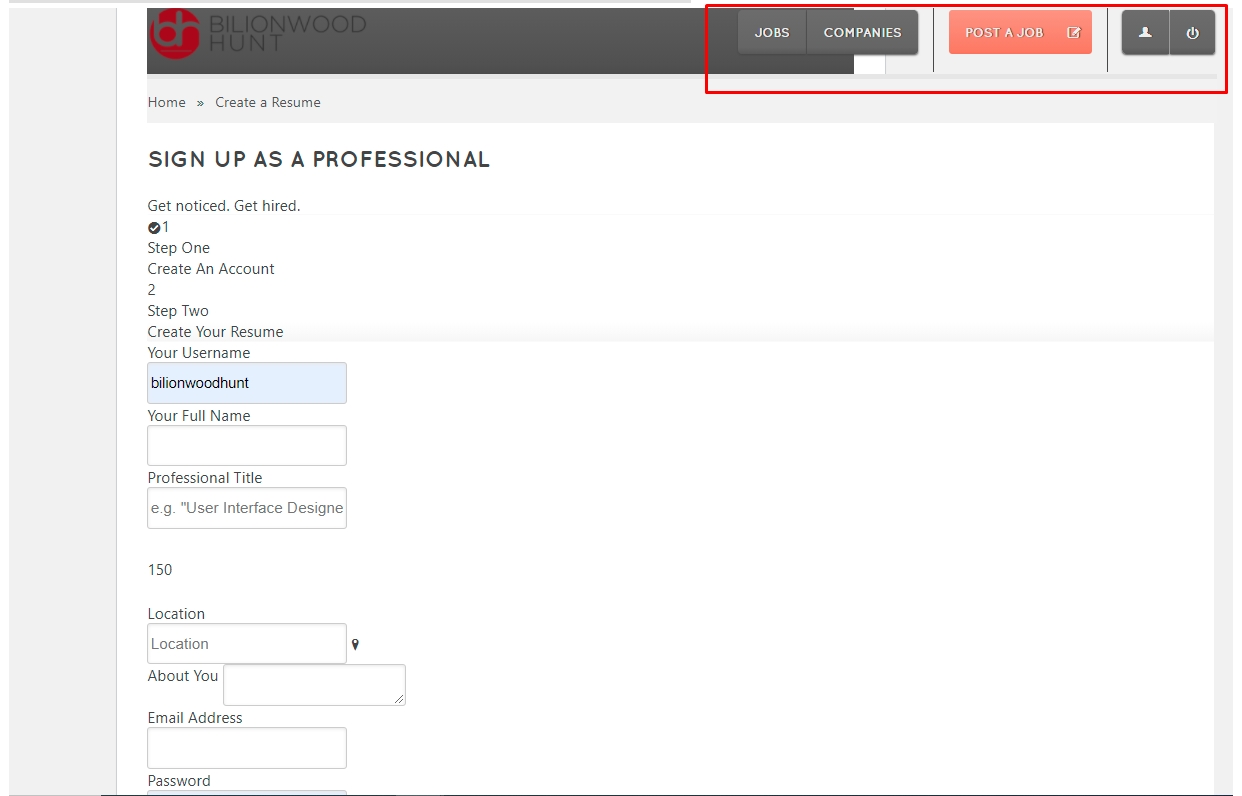1242x796 pixels.
Task: Click the Create a Resume breadcrumb
Action: tap(268, 102)
